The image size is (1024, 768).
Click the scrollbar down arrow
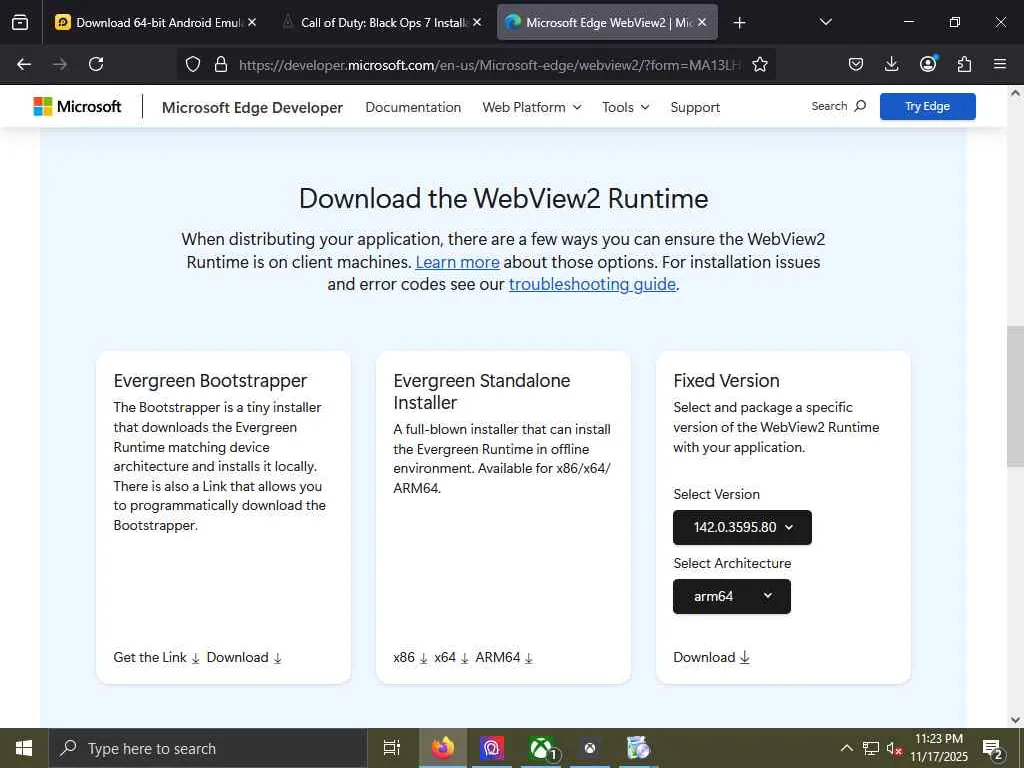[1015, 719]
